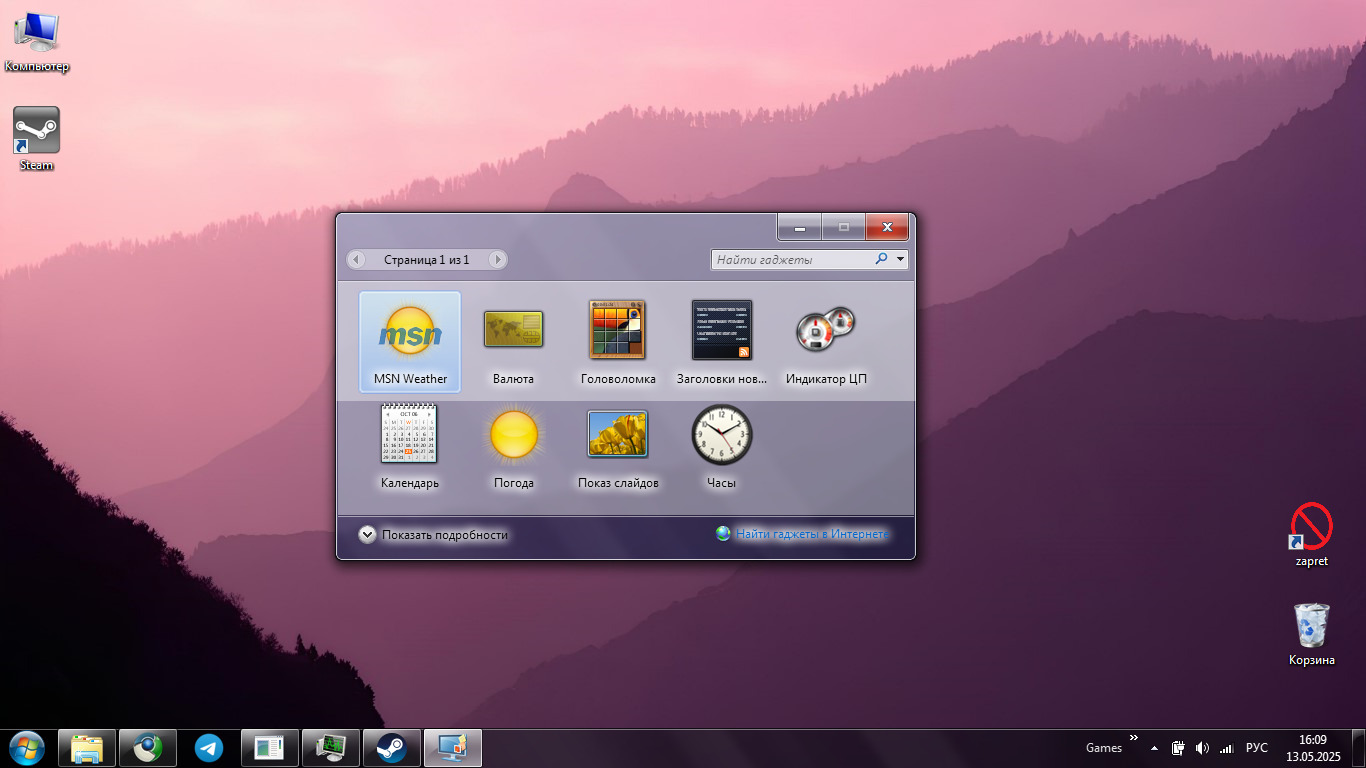Click the magnifier search button
Viewport: 1366px width, 768px height.
coord(881,259)
